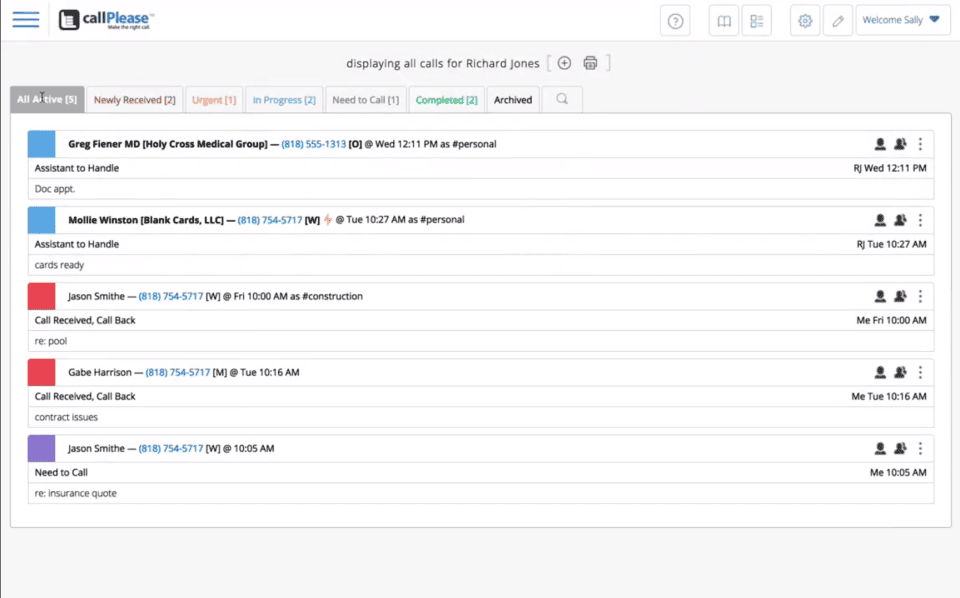Image resolution: width=960 pixels, height=598 pixels.
Task: Select the 'Doc appt.' note text
Action: point(54,189)
